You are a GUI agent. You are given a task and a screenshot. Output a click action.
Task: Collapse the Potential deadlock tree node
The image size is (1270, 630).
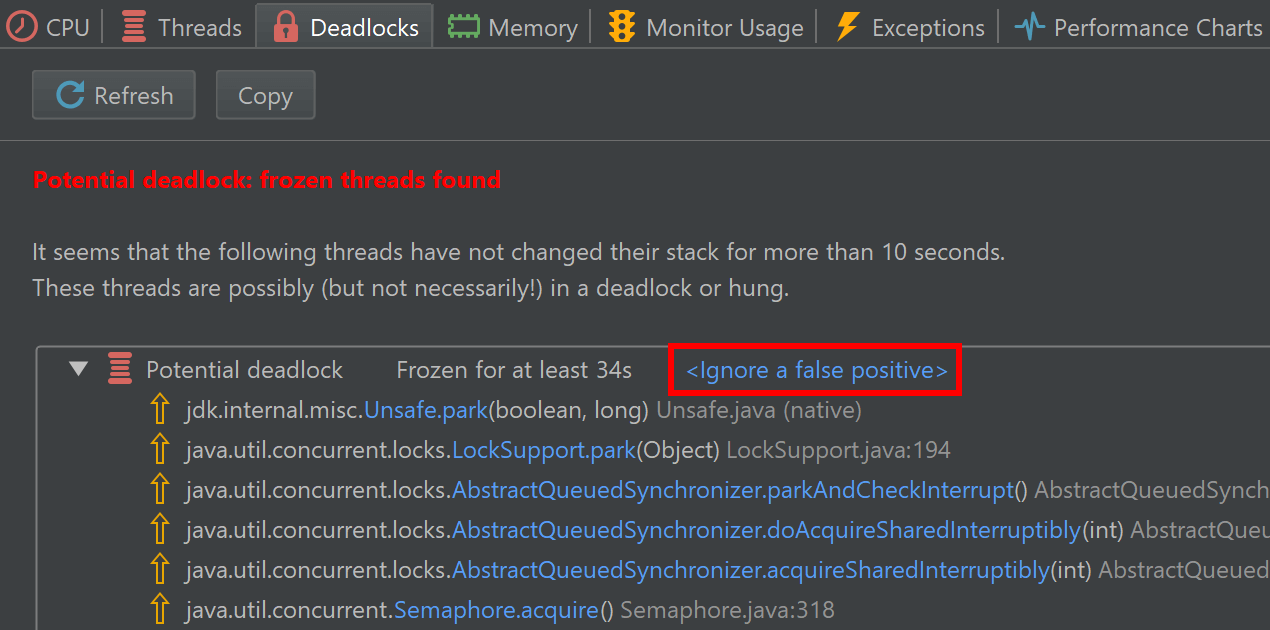coord(78,370)
